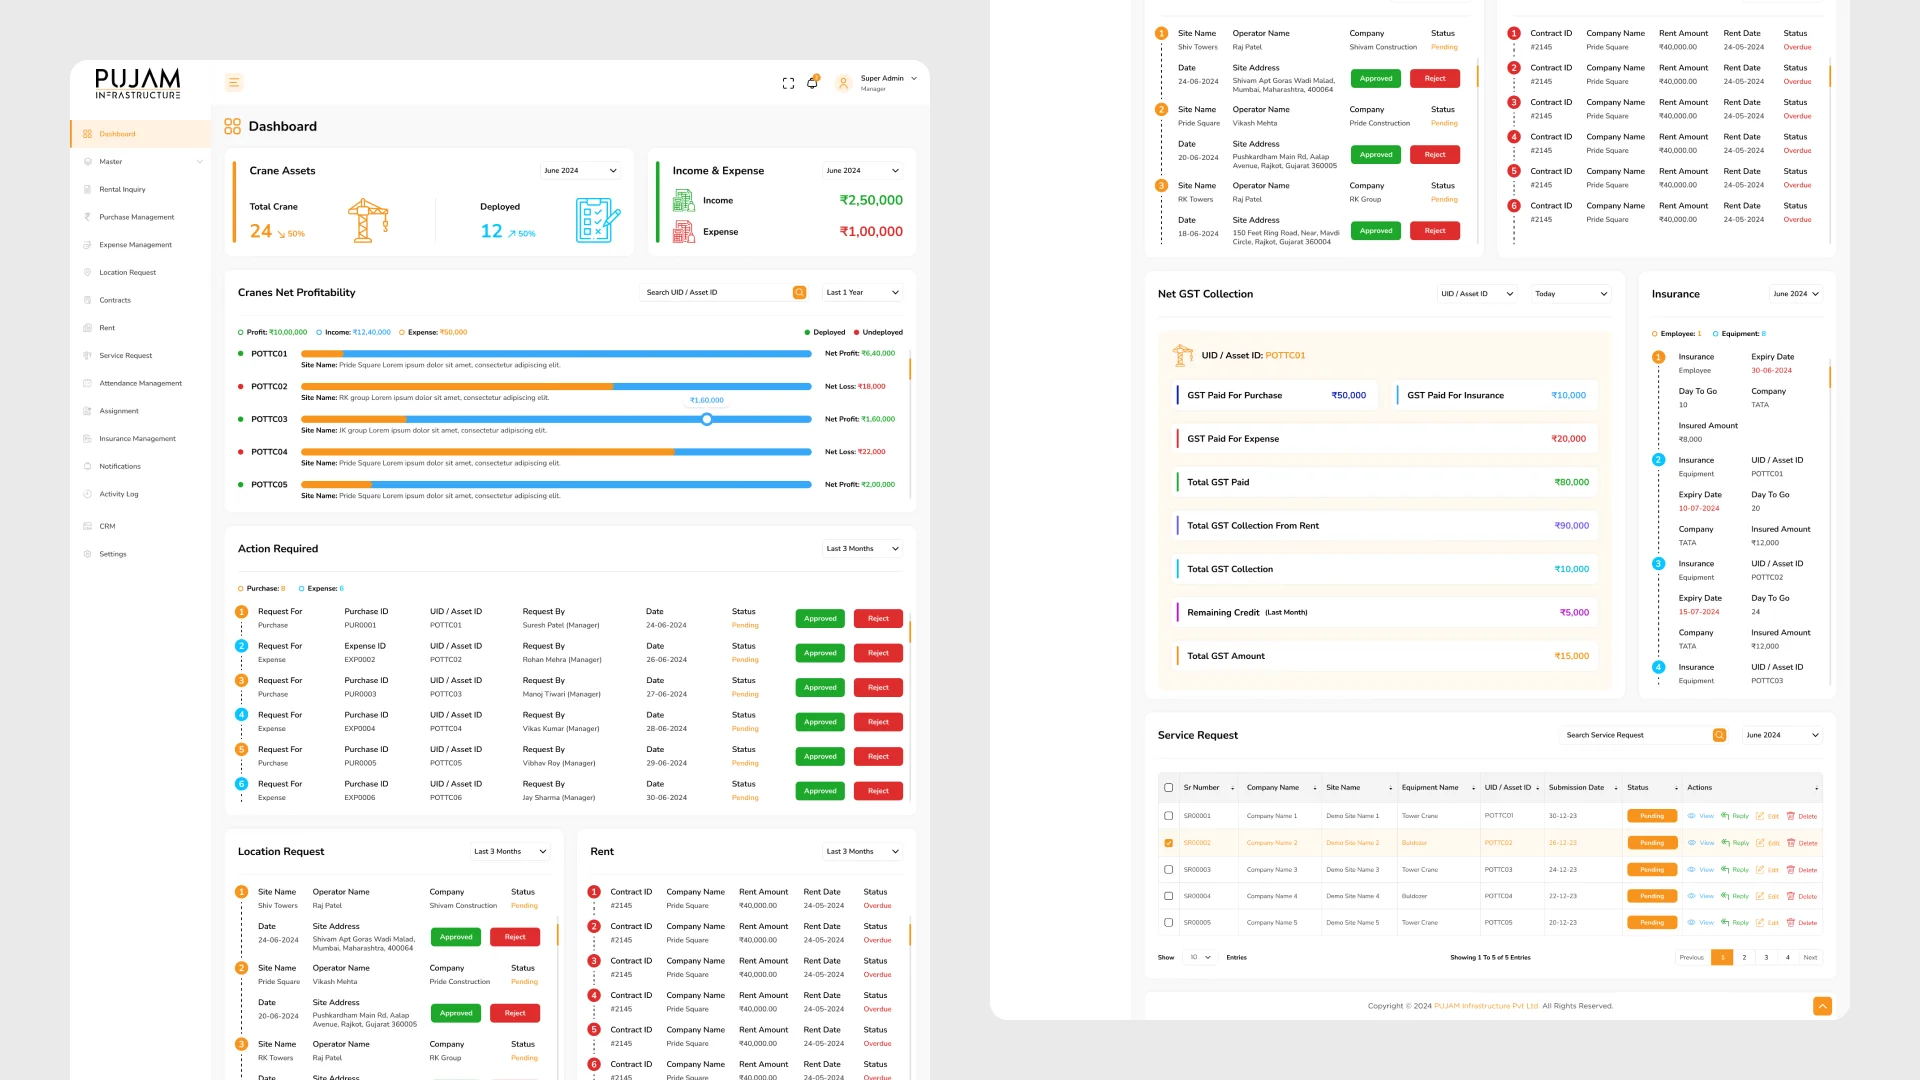Select Insurance Management in sidebar menu
The height and width of the screenshot is (1080, 1920).
pos(137,439)
